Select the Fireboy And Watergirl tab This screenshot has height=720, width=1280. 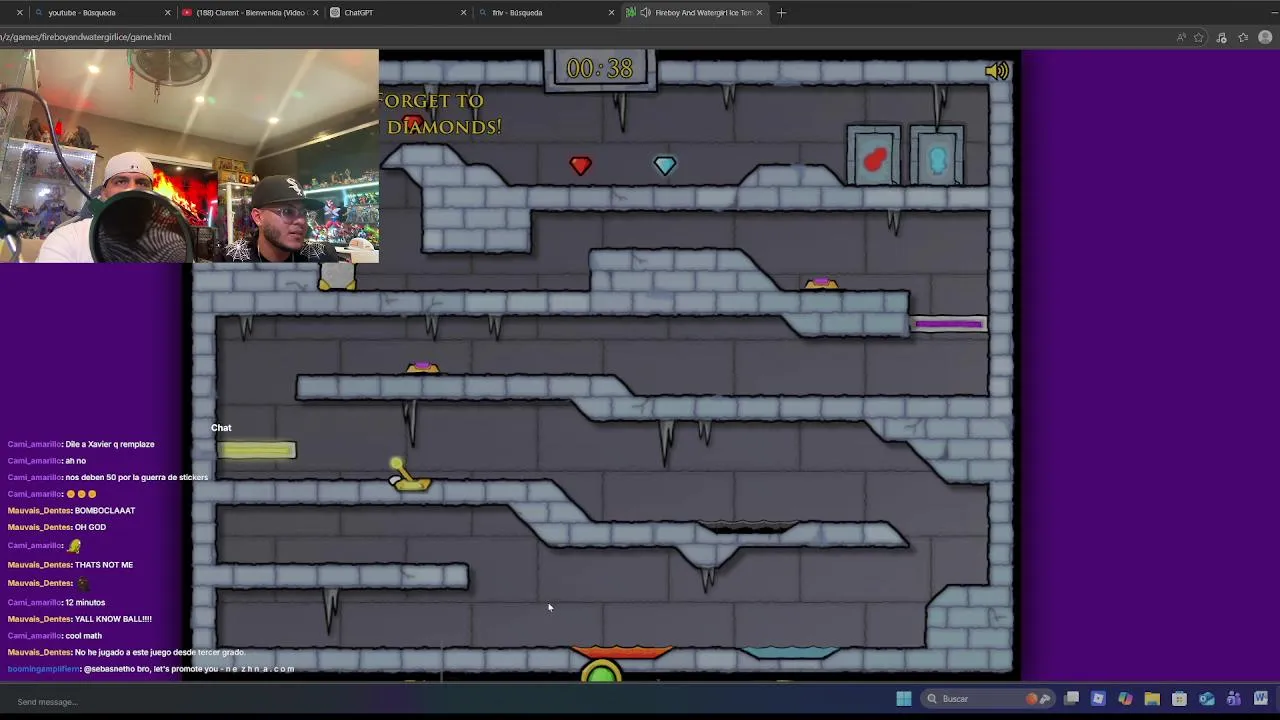(x=695, y=13)
